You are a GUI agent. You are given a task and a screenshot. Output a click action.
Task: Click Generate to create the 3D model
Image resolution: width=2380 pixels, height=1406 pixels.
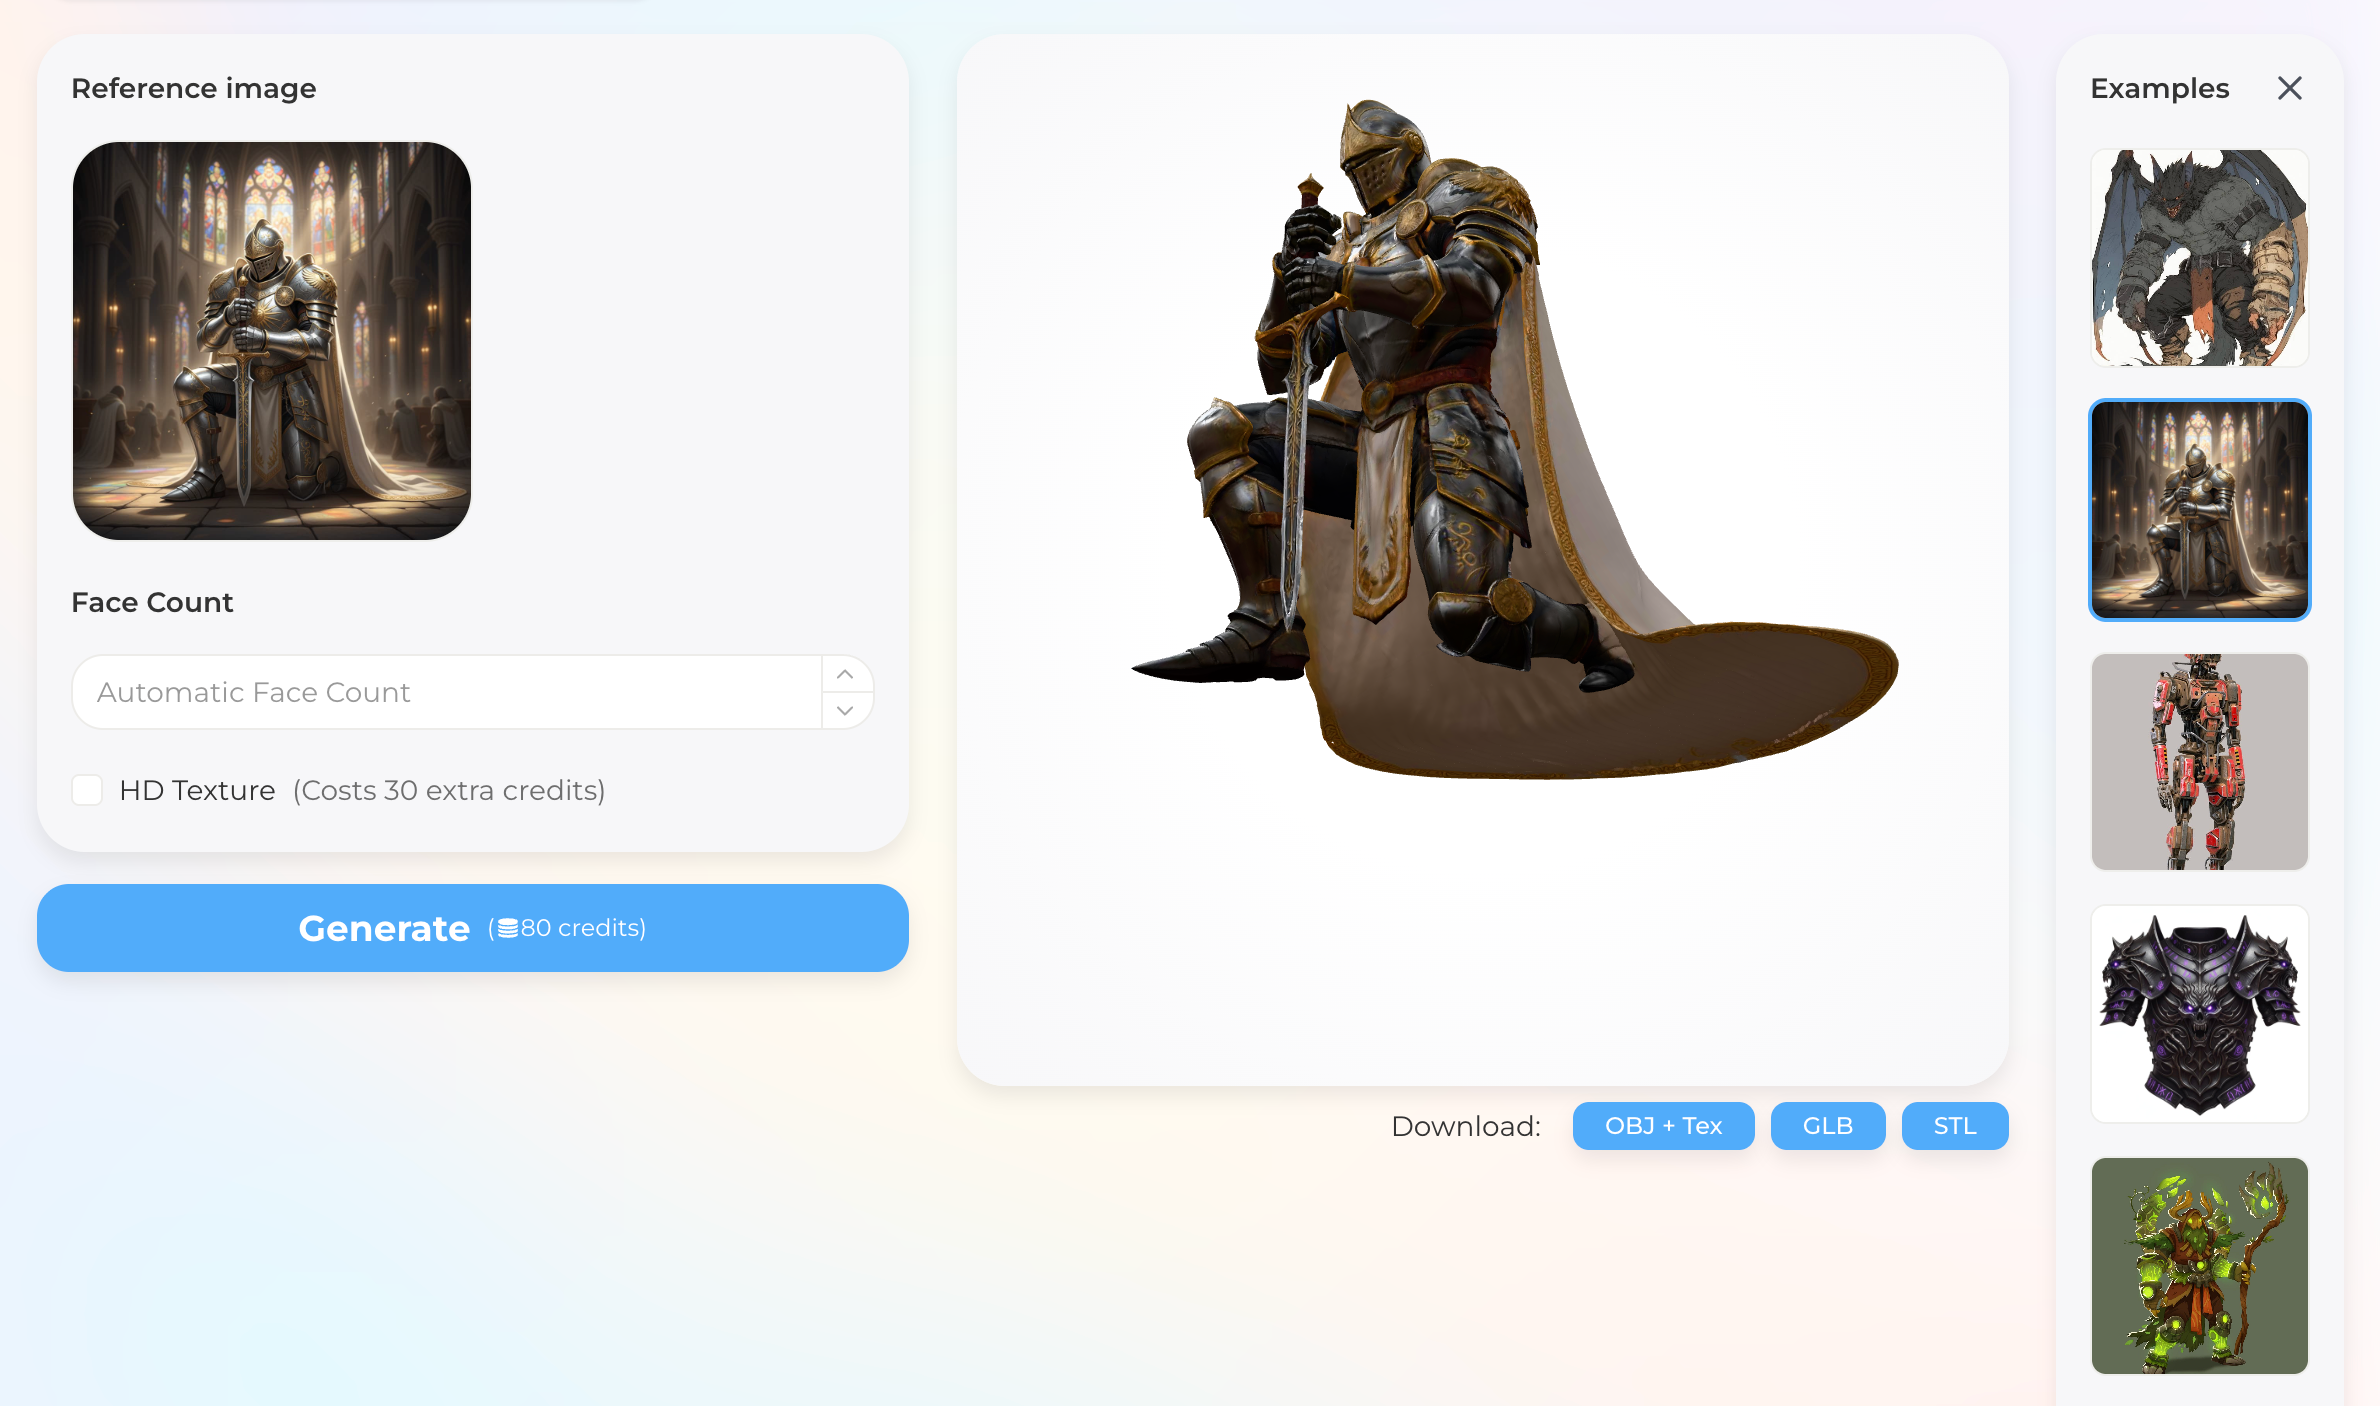pos(384,928)
